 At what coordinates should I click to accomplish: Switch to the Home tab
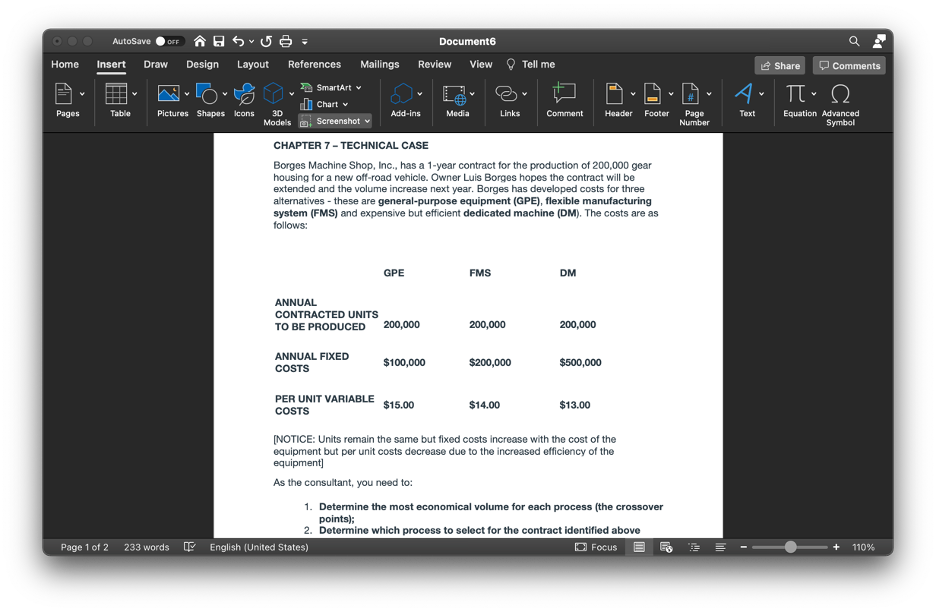[65, 64]
